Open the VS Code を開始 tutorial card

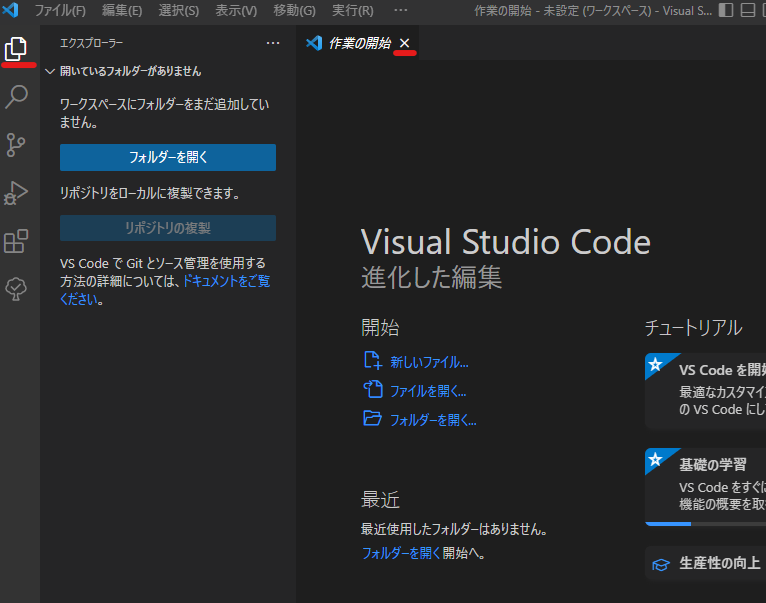point(705,391)
